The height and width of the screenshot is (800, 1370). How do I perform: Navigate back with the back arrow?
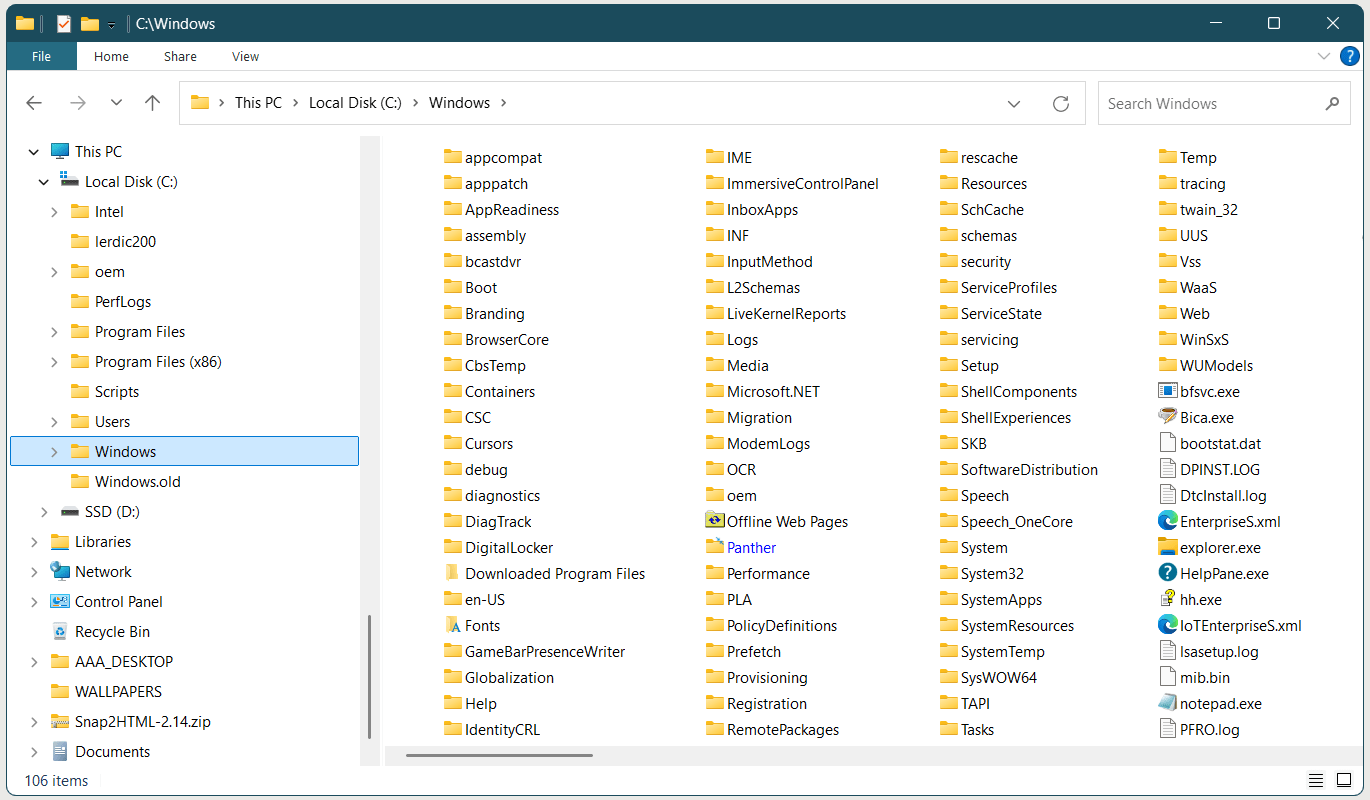click(34, 103)
